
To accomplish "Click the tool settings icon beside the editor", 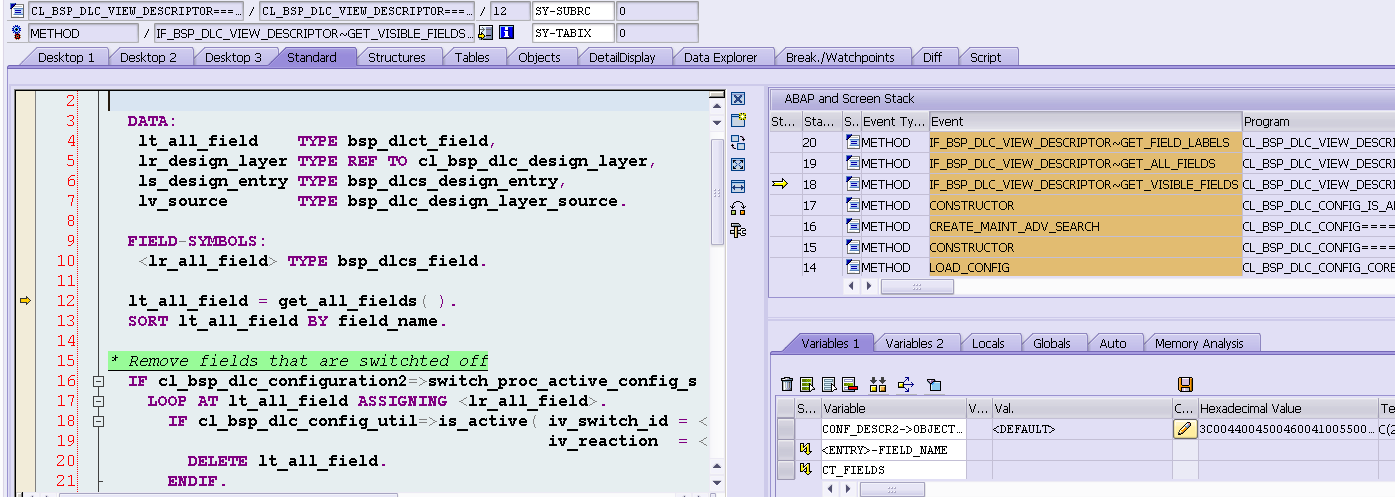I will [738, 230].
